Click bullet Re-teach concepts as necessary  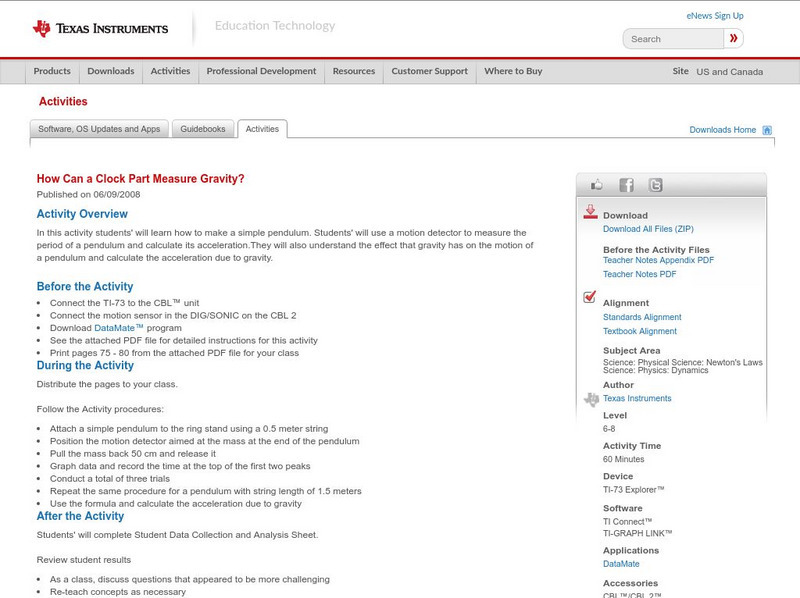point(118,592)
